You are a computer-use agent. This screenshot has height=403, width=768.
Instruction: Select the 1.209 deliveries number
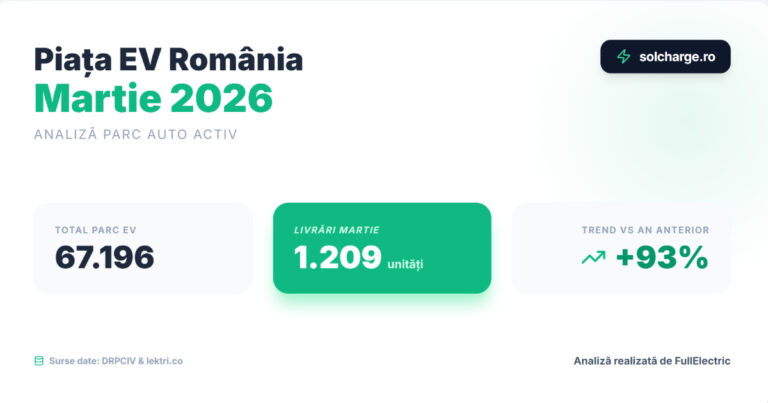[337, 258]
